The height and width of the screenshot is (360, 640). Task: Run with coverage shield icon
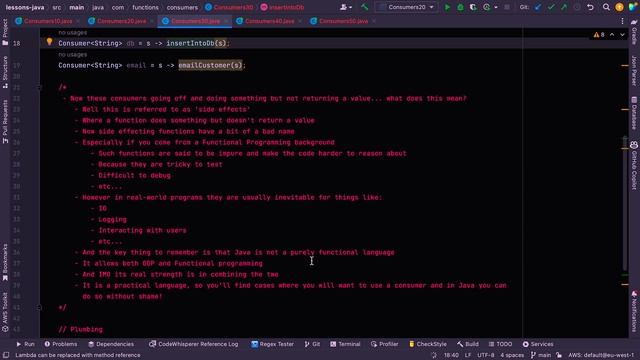pyautogui.click(x=473, y=7)
